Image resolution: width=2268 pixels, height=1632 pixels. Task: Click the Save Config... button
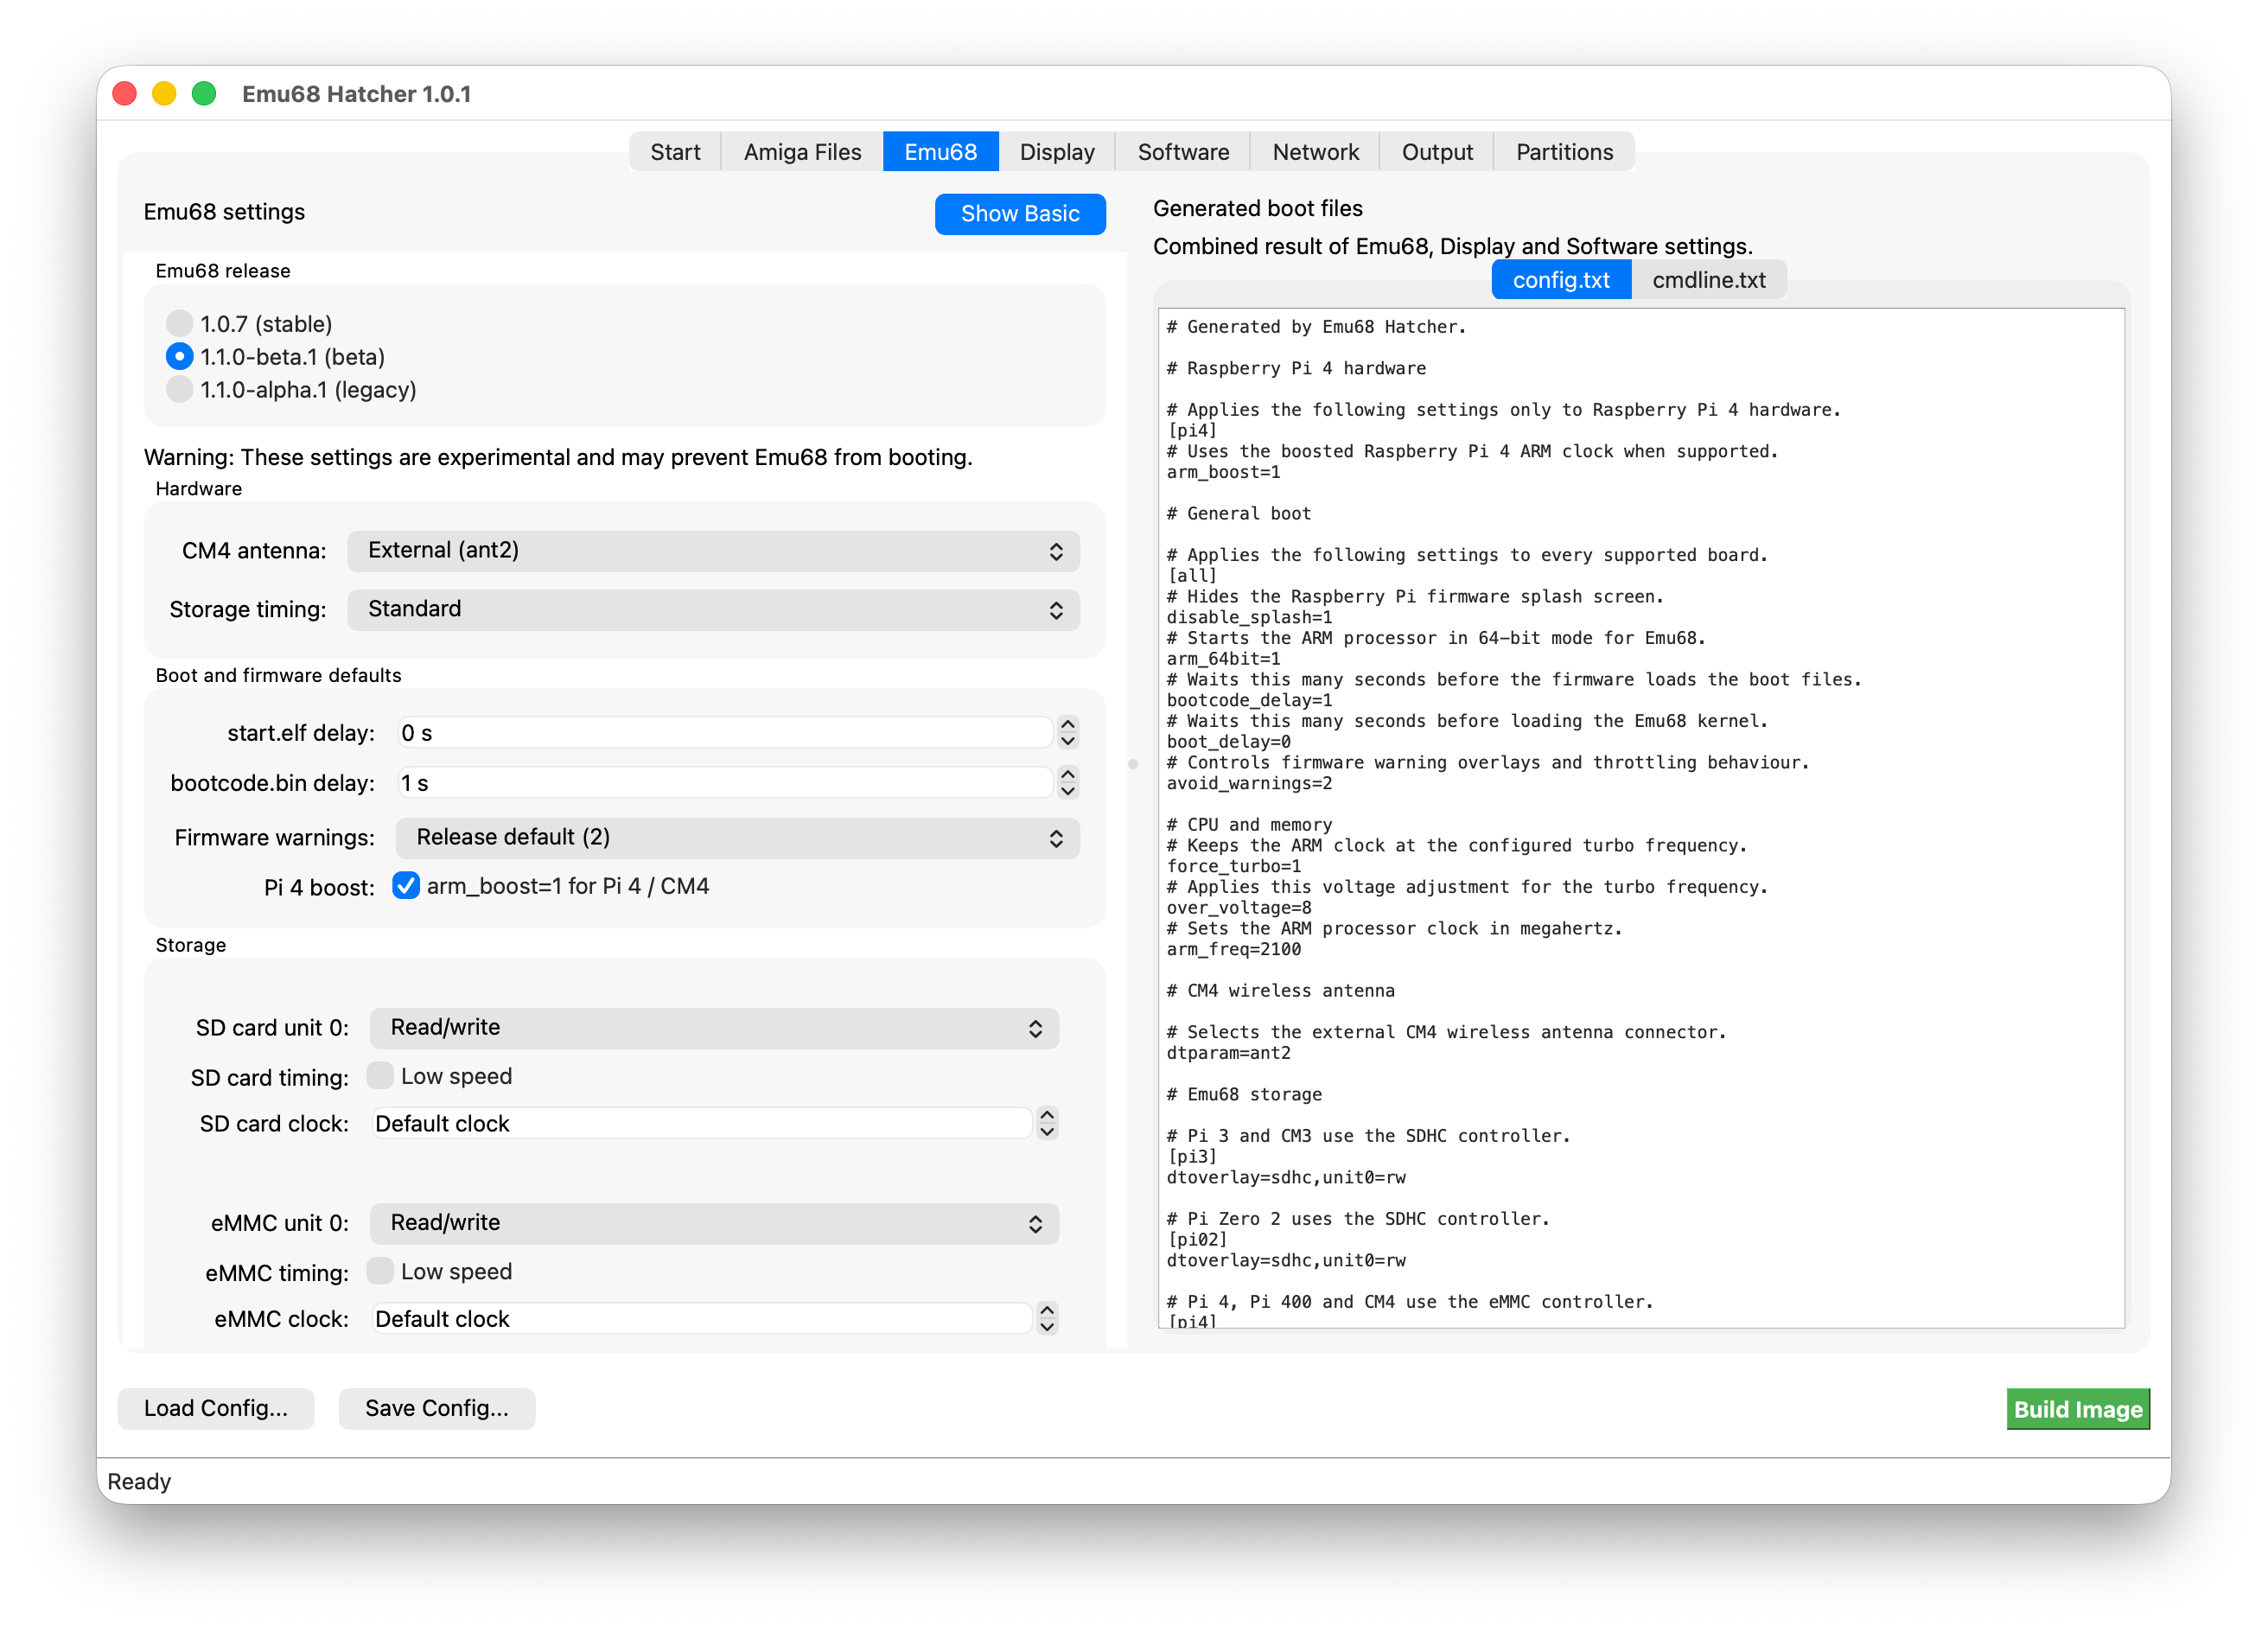(437, 1408)
